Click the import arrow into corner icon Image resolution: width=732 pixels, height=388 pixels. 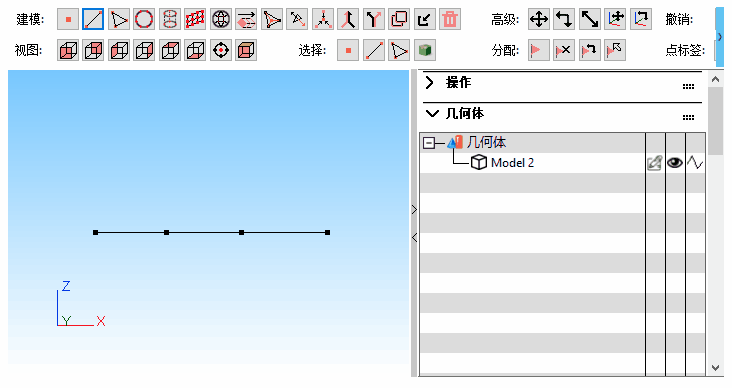[424, 19]
